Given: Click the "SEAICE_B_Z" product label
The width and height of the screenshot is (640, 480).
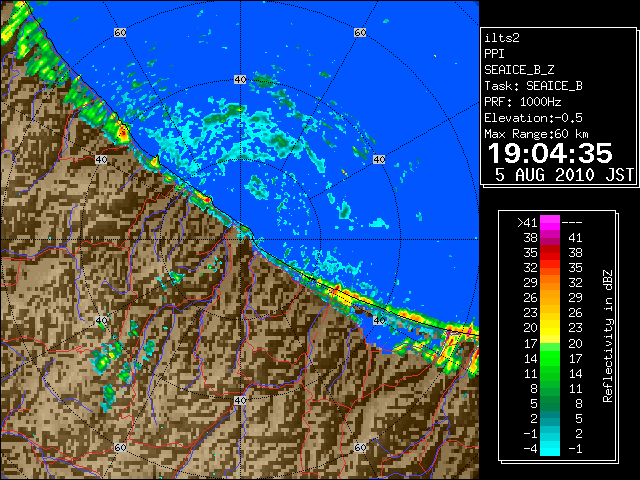Looking at the screenshot, I should click(x=519, y=70).
